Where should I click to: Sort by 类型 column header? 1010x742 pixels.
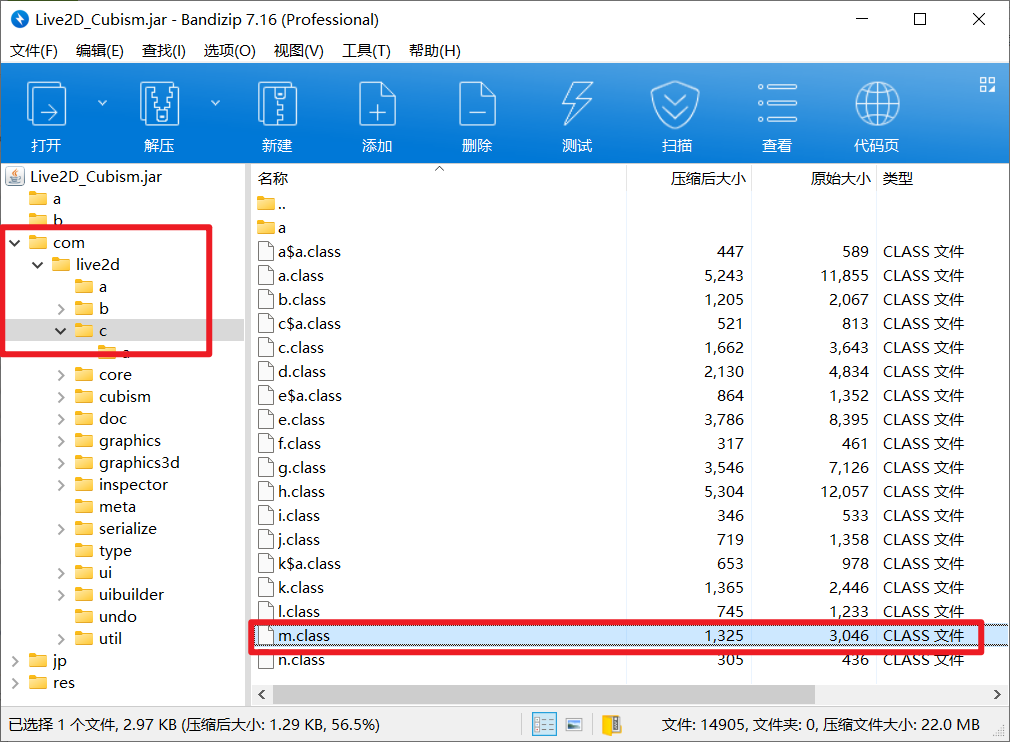[x=898, y=178]
